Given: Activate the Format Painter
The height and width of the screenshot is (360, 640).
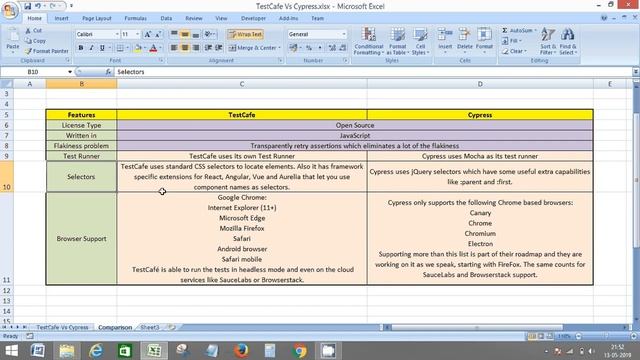Looking at the screenshot, I should click(47, 51).
